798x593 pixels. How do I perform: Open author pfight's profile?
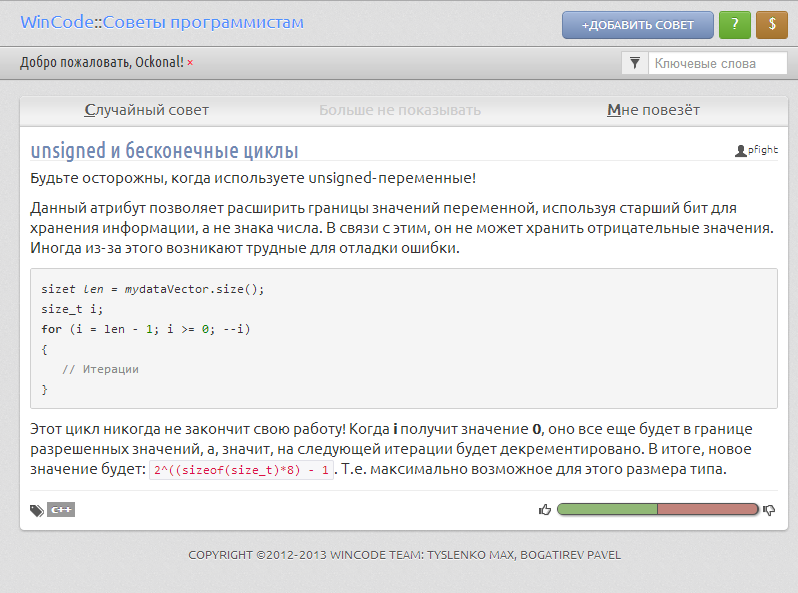[762, 150]
